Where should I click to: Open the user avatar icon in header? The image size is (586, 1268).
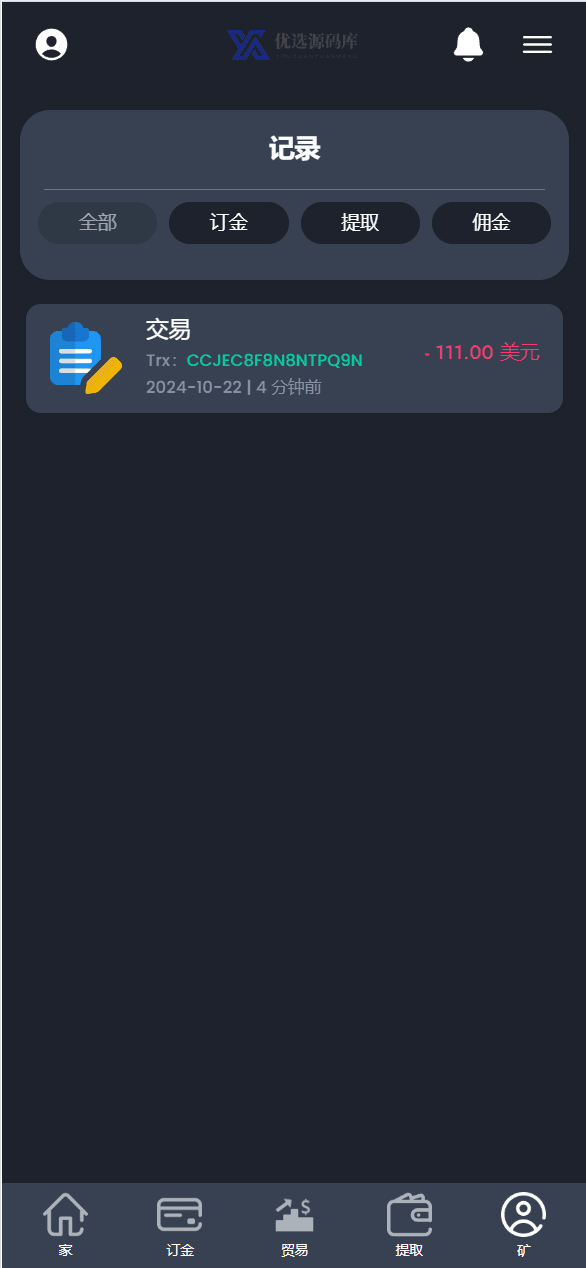(x=51, y=44)
